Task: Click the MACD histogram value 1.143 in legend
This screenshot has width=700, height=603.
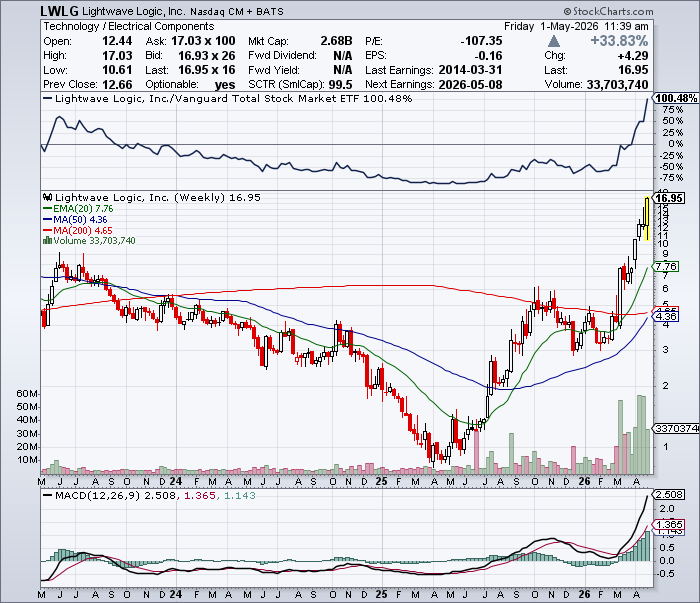Action: tap(240, 495)
